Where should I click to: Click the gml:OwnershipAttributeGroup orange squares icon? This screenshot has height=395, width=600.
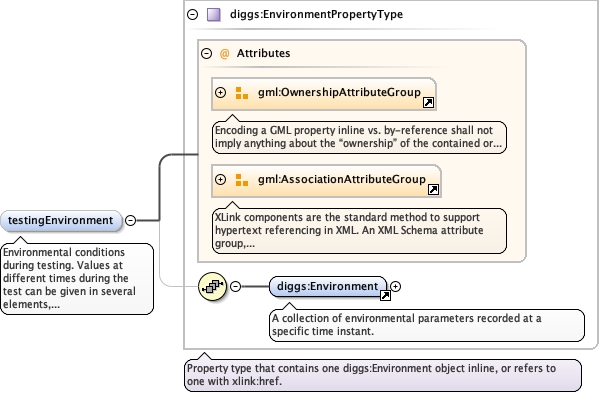click(x=241, y=93)
